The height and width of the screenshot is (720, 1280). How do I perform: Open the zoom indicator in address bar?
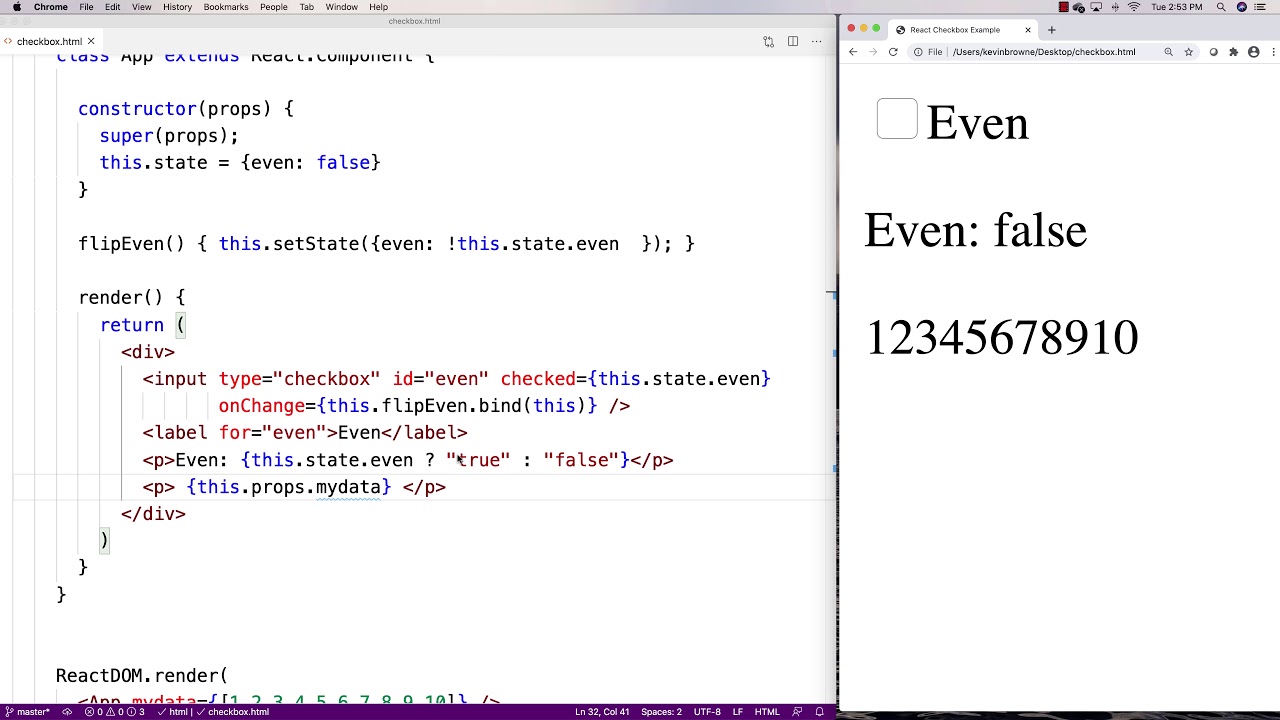tap(1168, 52)
